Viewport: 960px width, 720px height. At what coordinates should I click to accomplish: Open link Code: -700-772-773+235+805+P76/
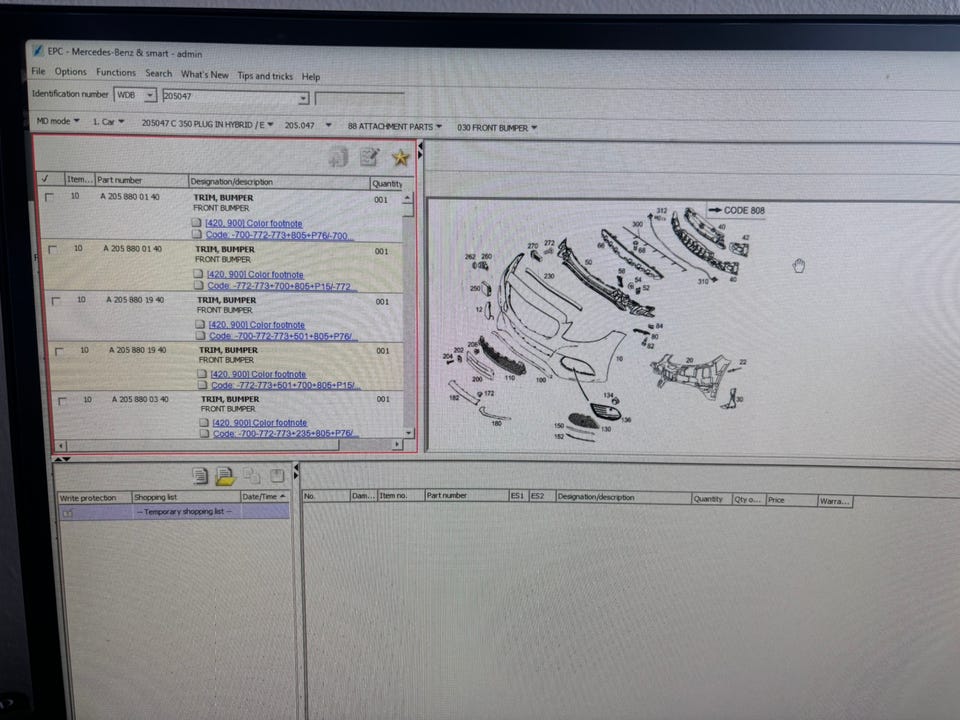tap(285, 433)
